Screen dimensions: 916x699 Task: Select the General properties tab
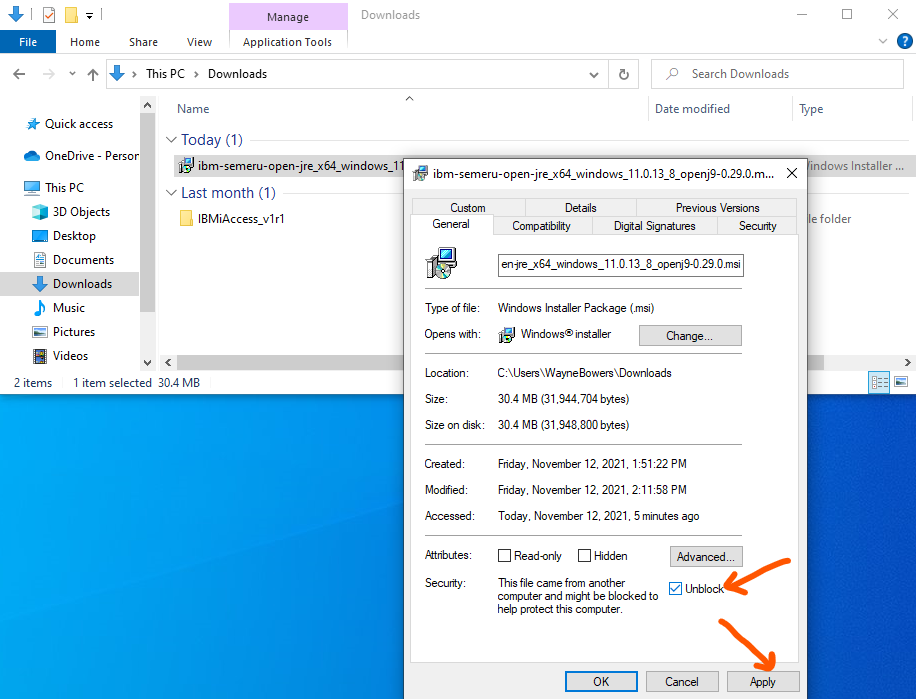click(451, 224)
